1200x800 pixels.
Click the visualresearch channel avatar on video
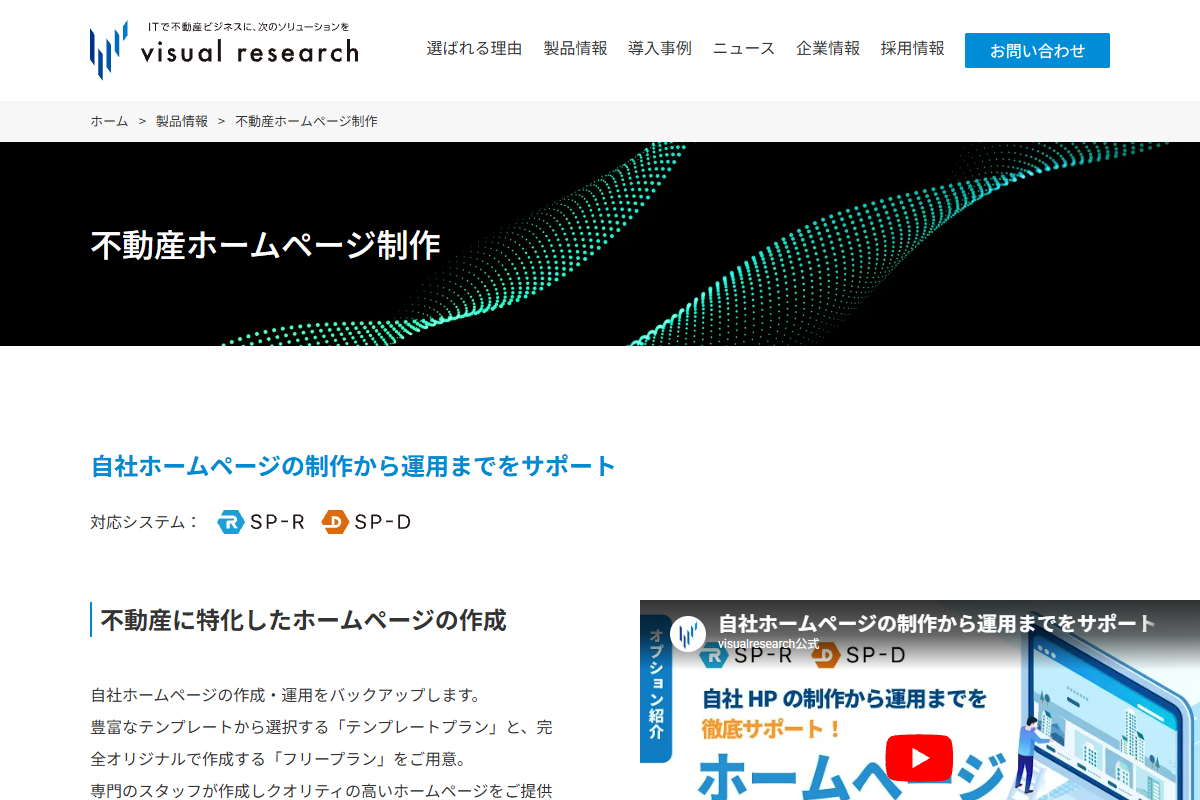[x=688, y=633]
